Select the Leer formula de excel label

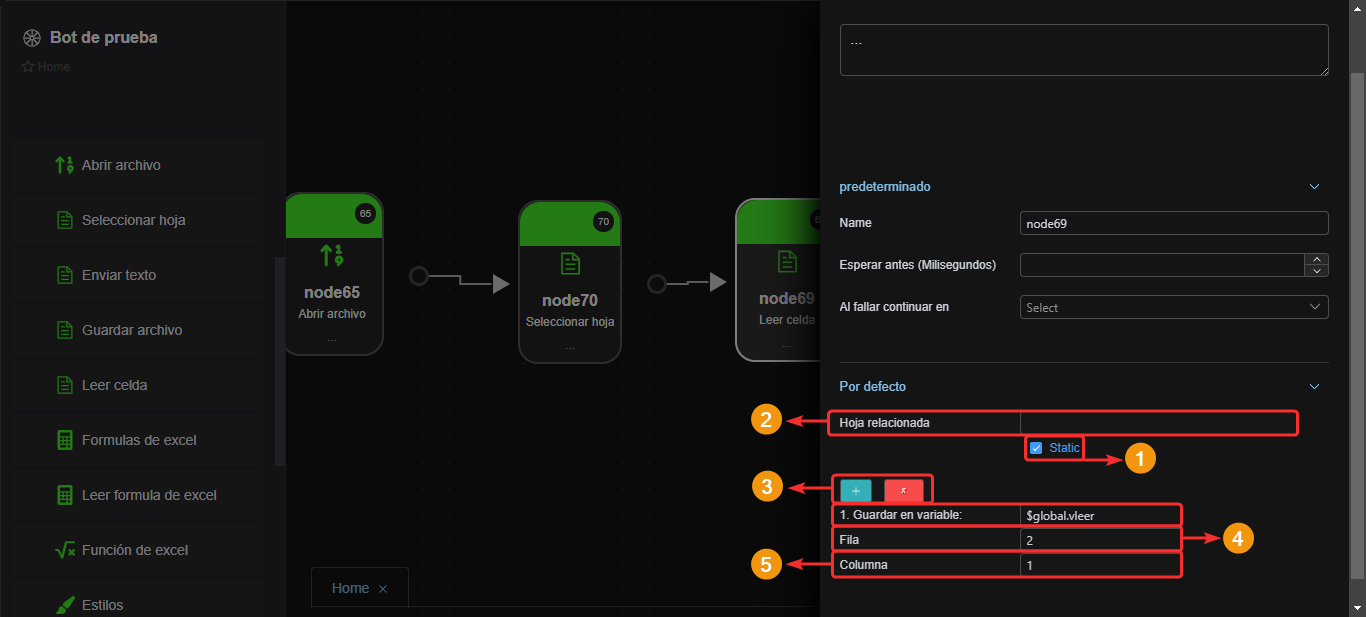149,495
